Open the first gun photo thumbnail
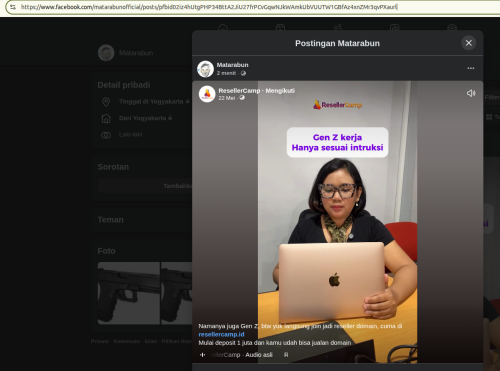 [x=129, y=293]
